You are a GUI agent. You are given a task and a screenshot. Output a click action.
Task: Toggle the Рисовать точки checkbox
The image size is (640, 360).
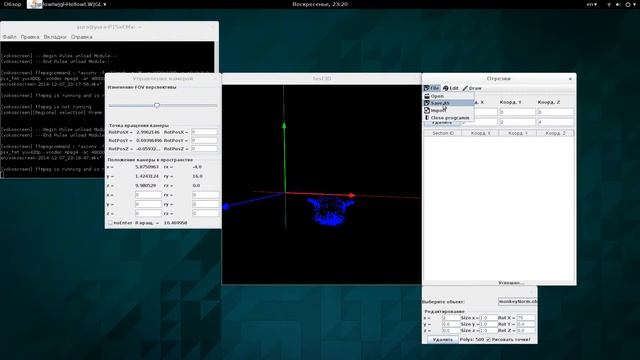point(489,340)
